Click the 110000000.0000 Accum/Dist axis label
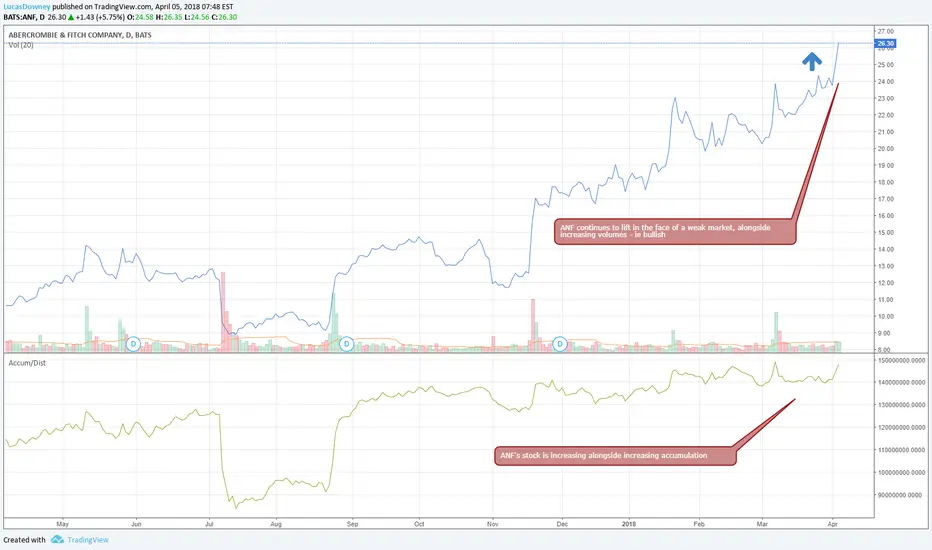This screenshot has height=550, width=932. pyautogui.click(x=902, y=450)
